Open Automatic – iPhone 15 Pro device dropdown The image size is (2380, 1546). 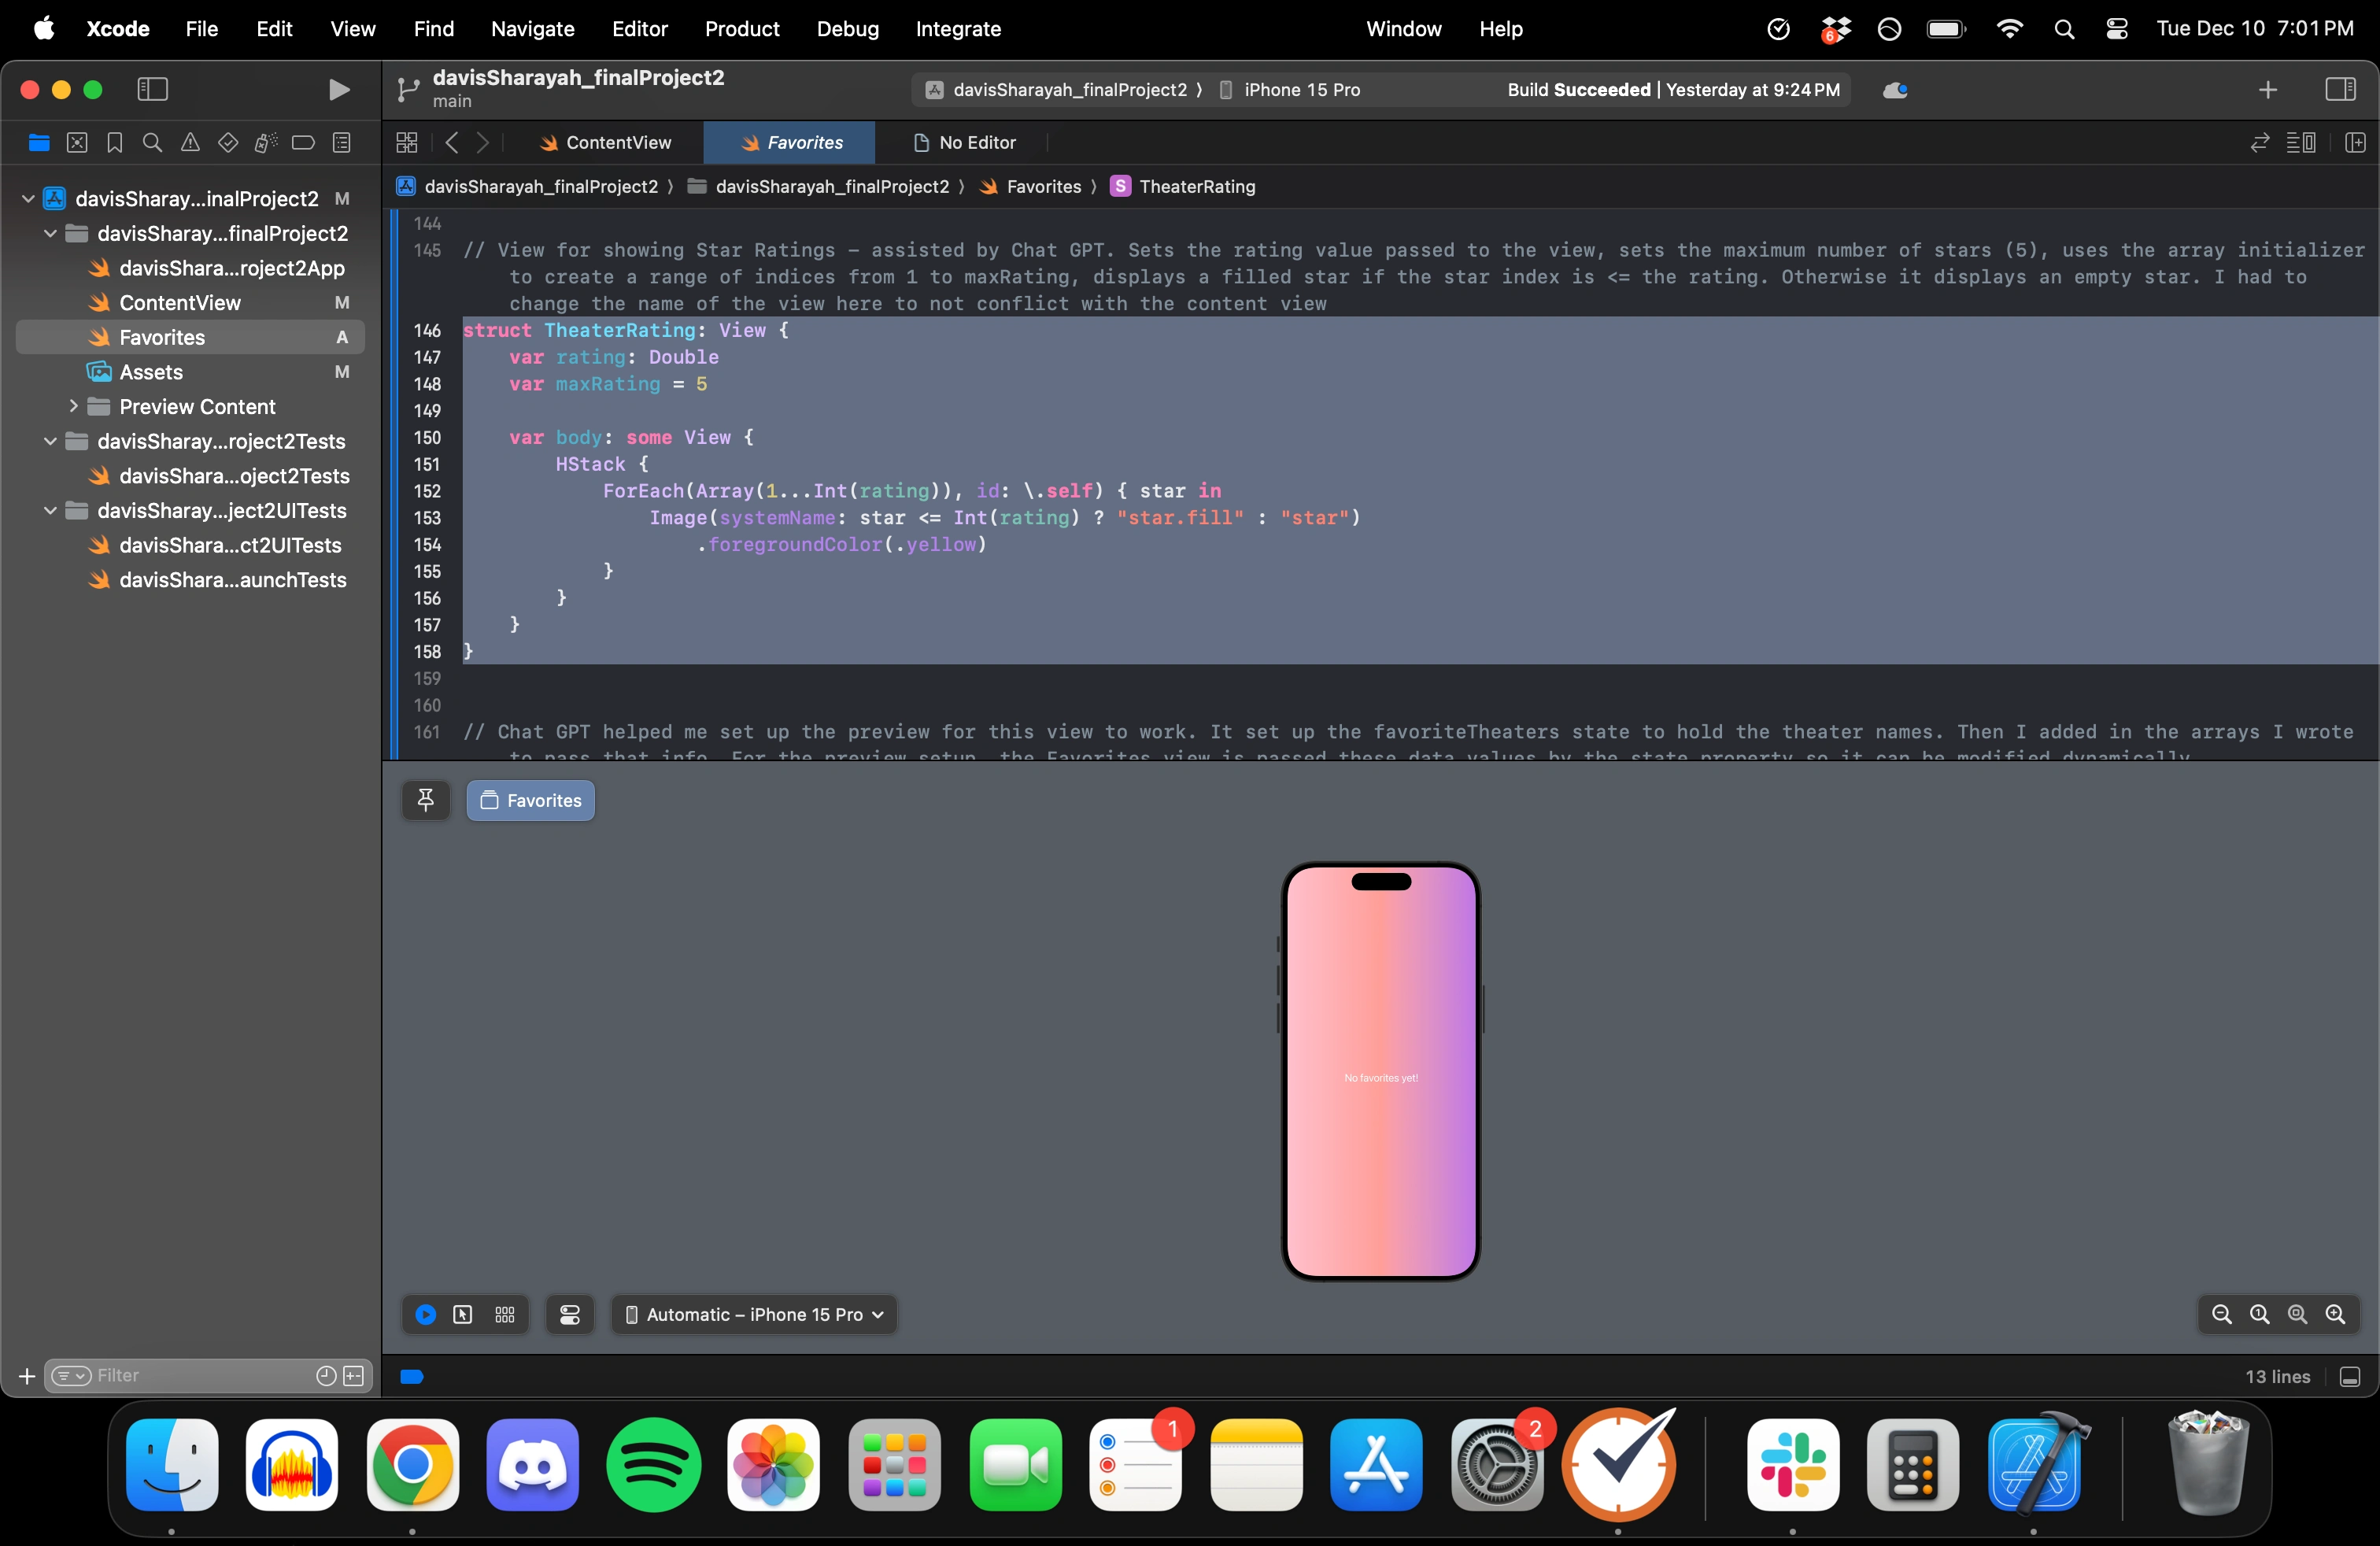point(754,1315)
